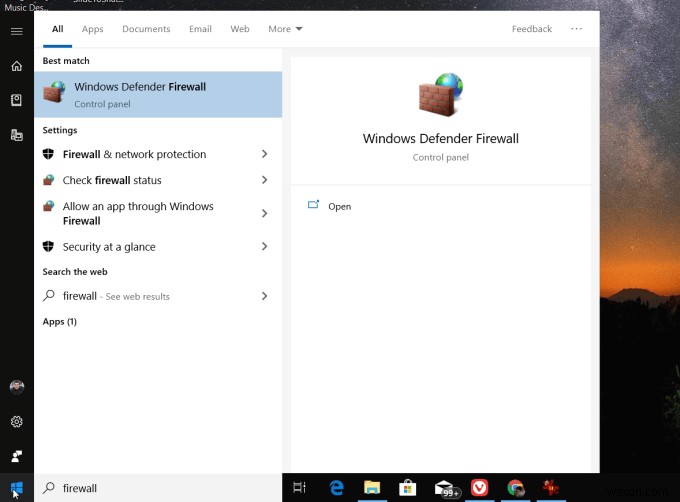Switch to the Email tab
Viewport: 680px width, 502px height.
pyautogui.click(x=200, y=29)
